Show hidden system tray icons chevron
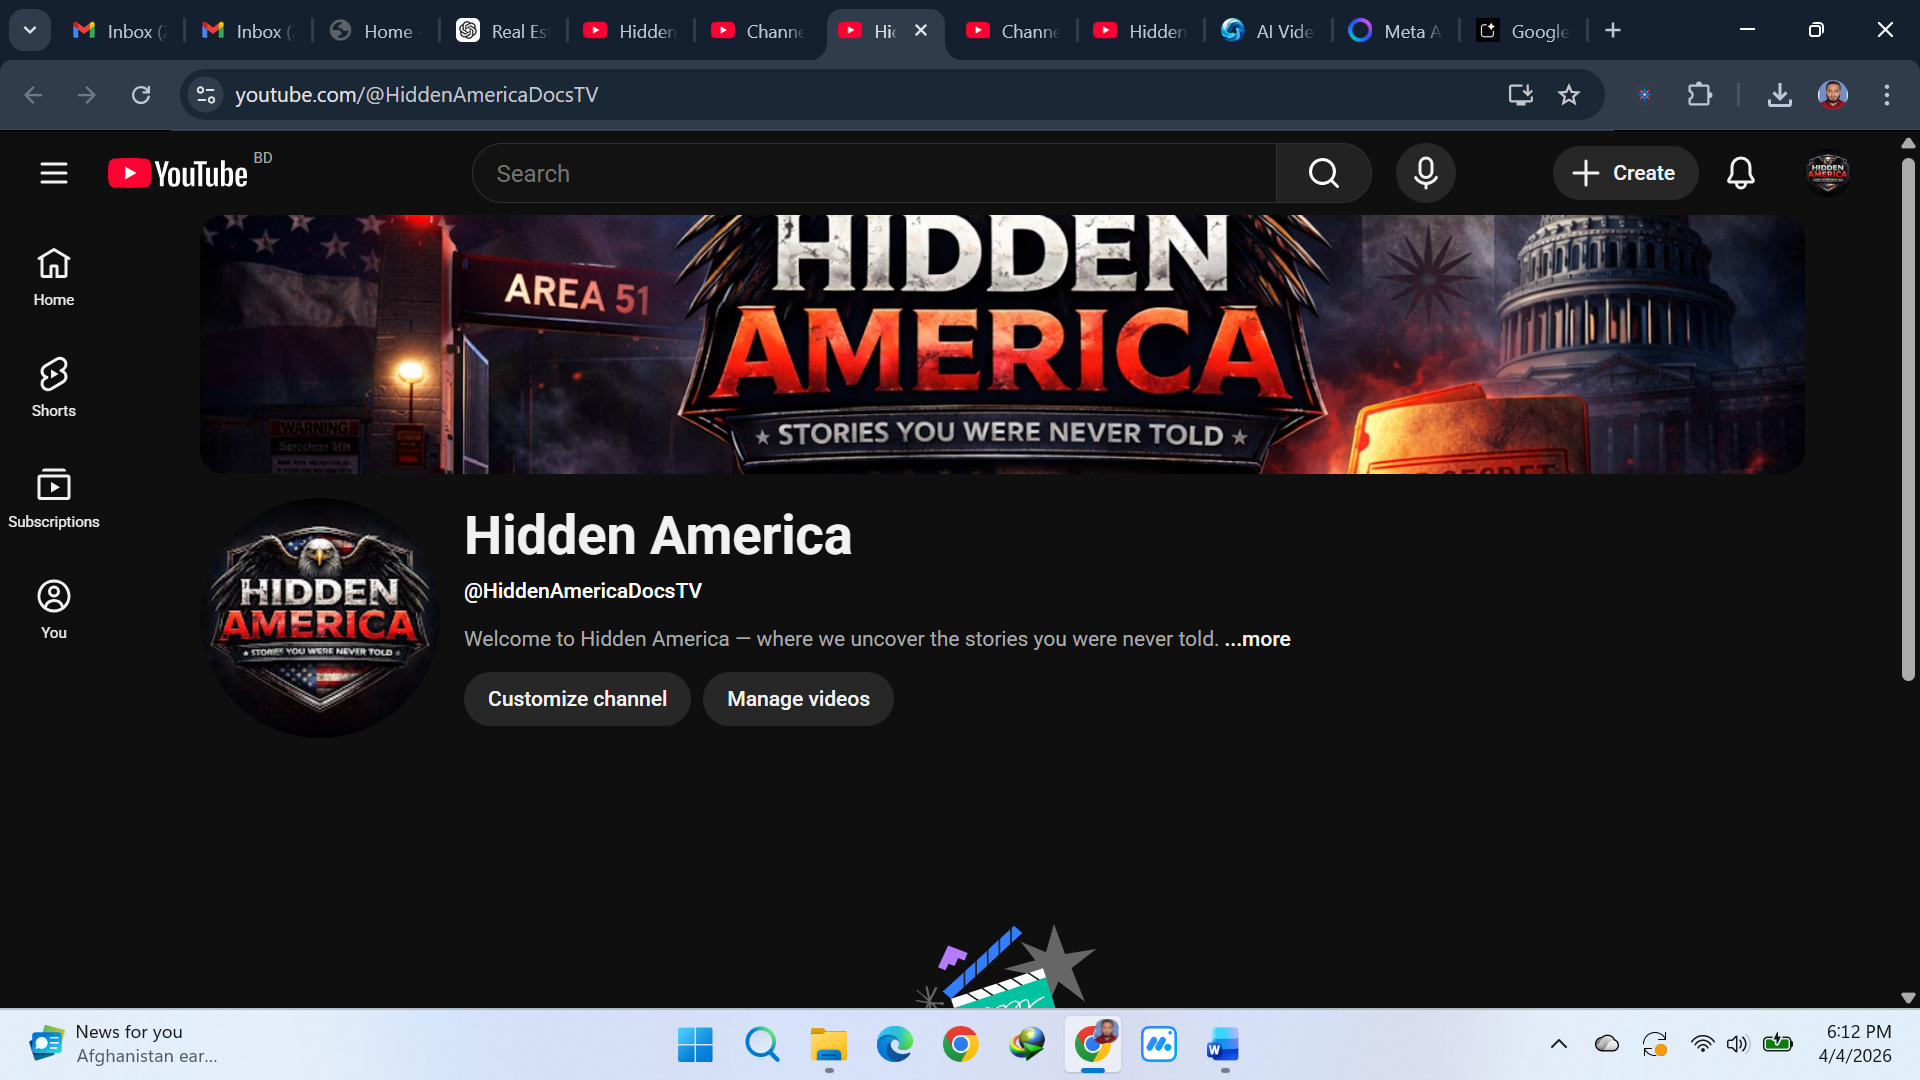Viewport: 1920px width, 1080px height. [1558, 1044]
